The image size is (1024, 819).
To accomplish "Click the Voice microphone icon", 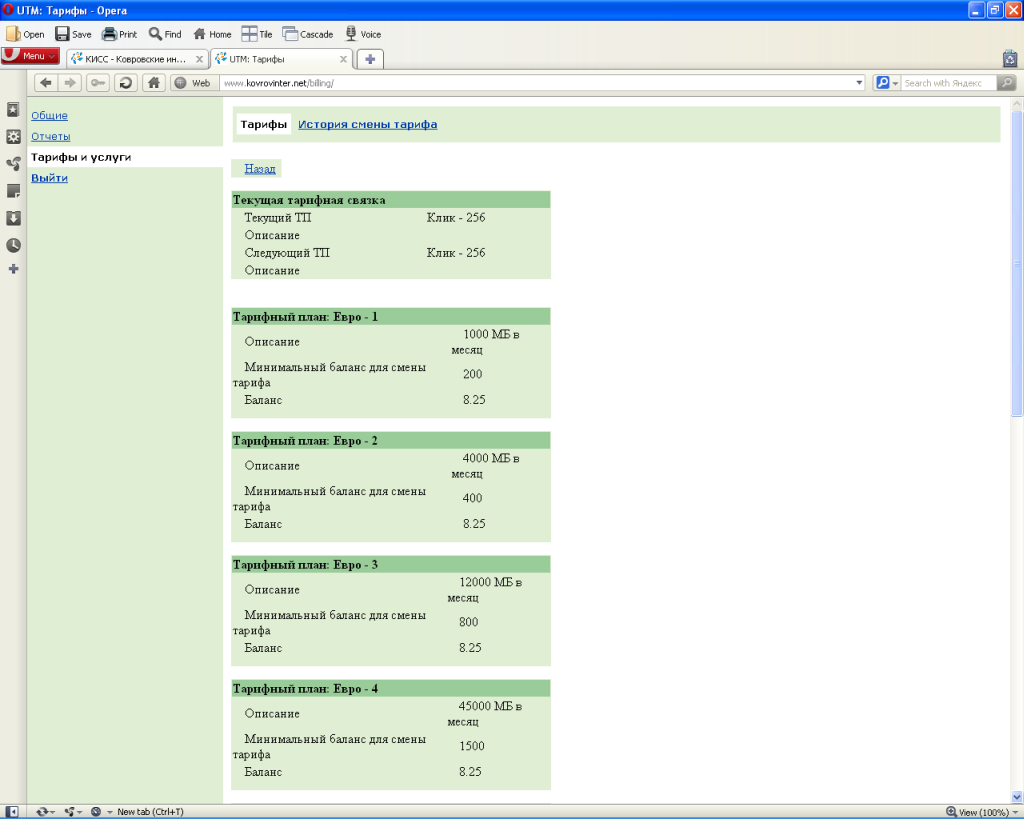I will (362, 34).
